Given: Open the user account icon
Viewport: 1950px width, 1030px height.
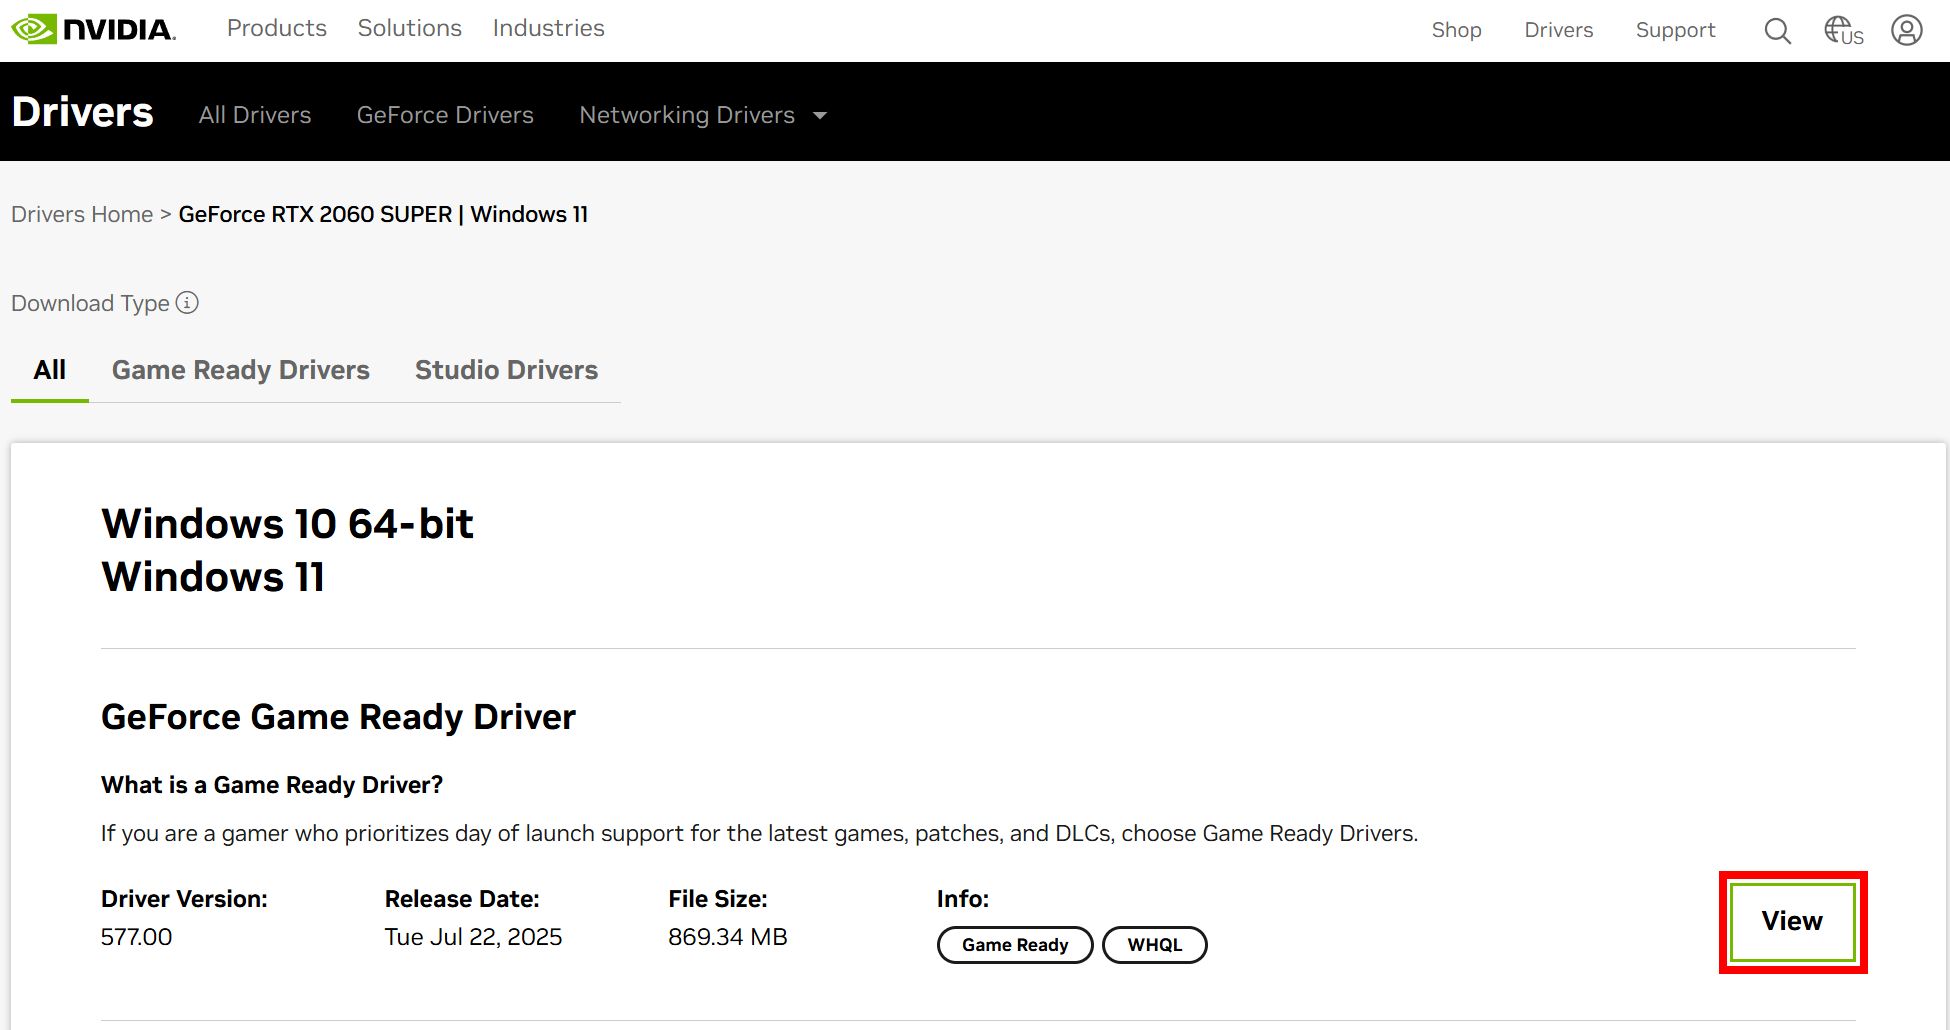Looking at the screenshot, I should [x=1906, y=30].
